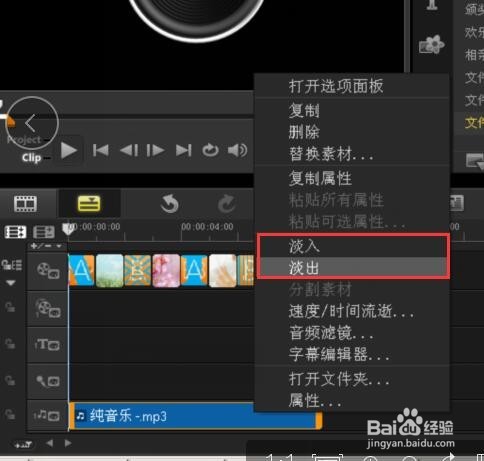The height and width of the screenshot is (461, 484).
Task: Play the preview with the Play button
Action: 69,151
